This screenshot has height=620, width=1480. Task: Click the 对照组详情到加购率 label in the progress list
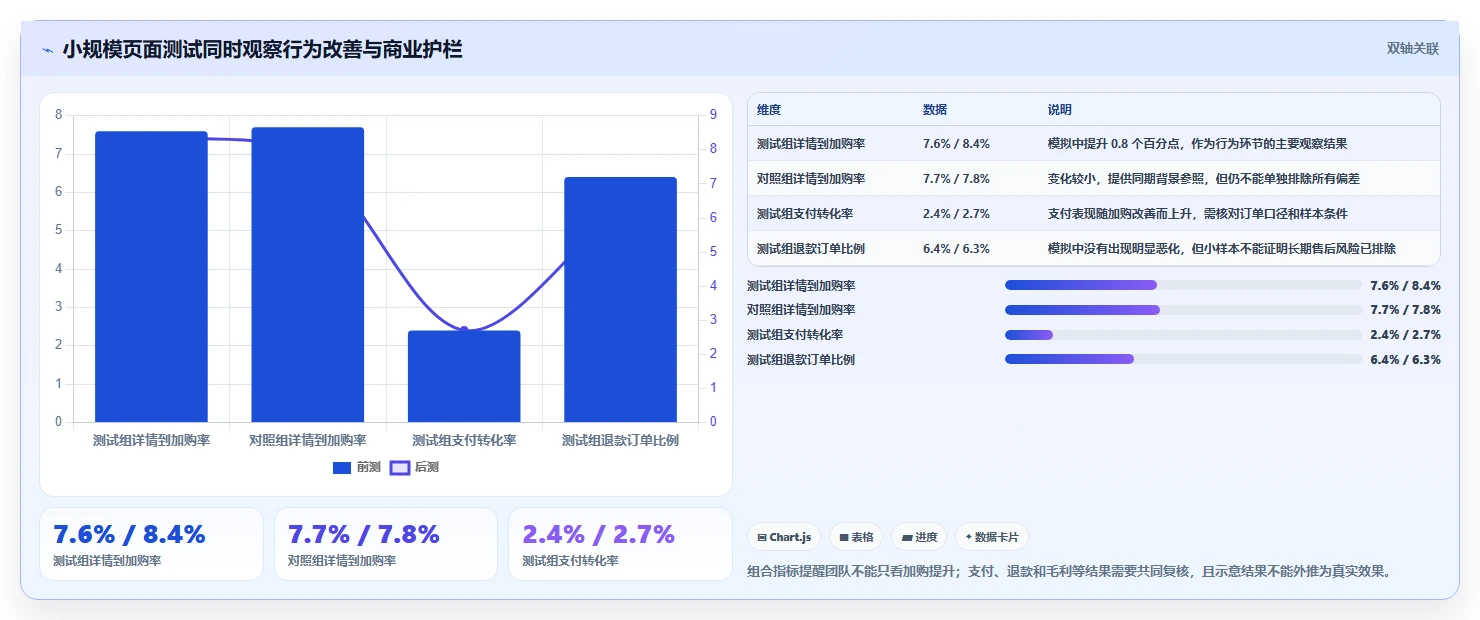[801, 310]
